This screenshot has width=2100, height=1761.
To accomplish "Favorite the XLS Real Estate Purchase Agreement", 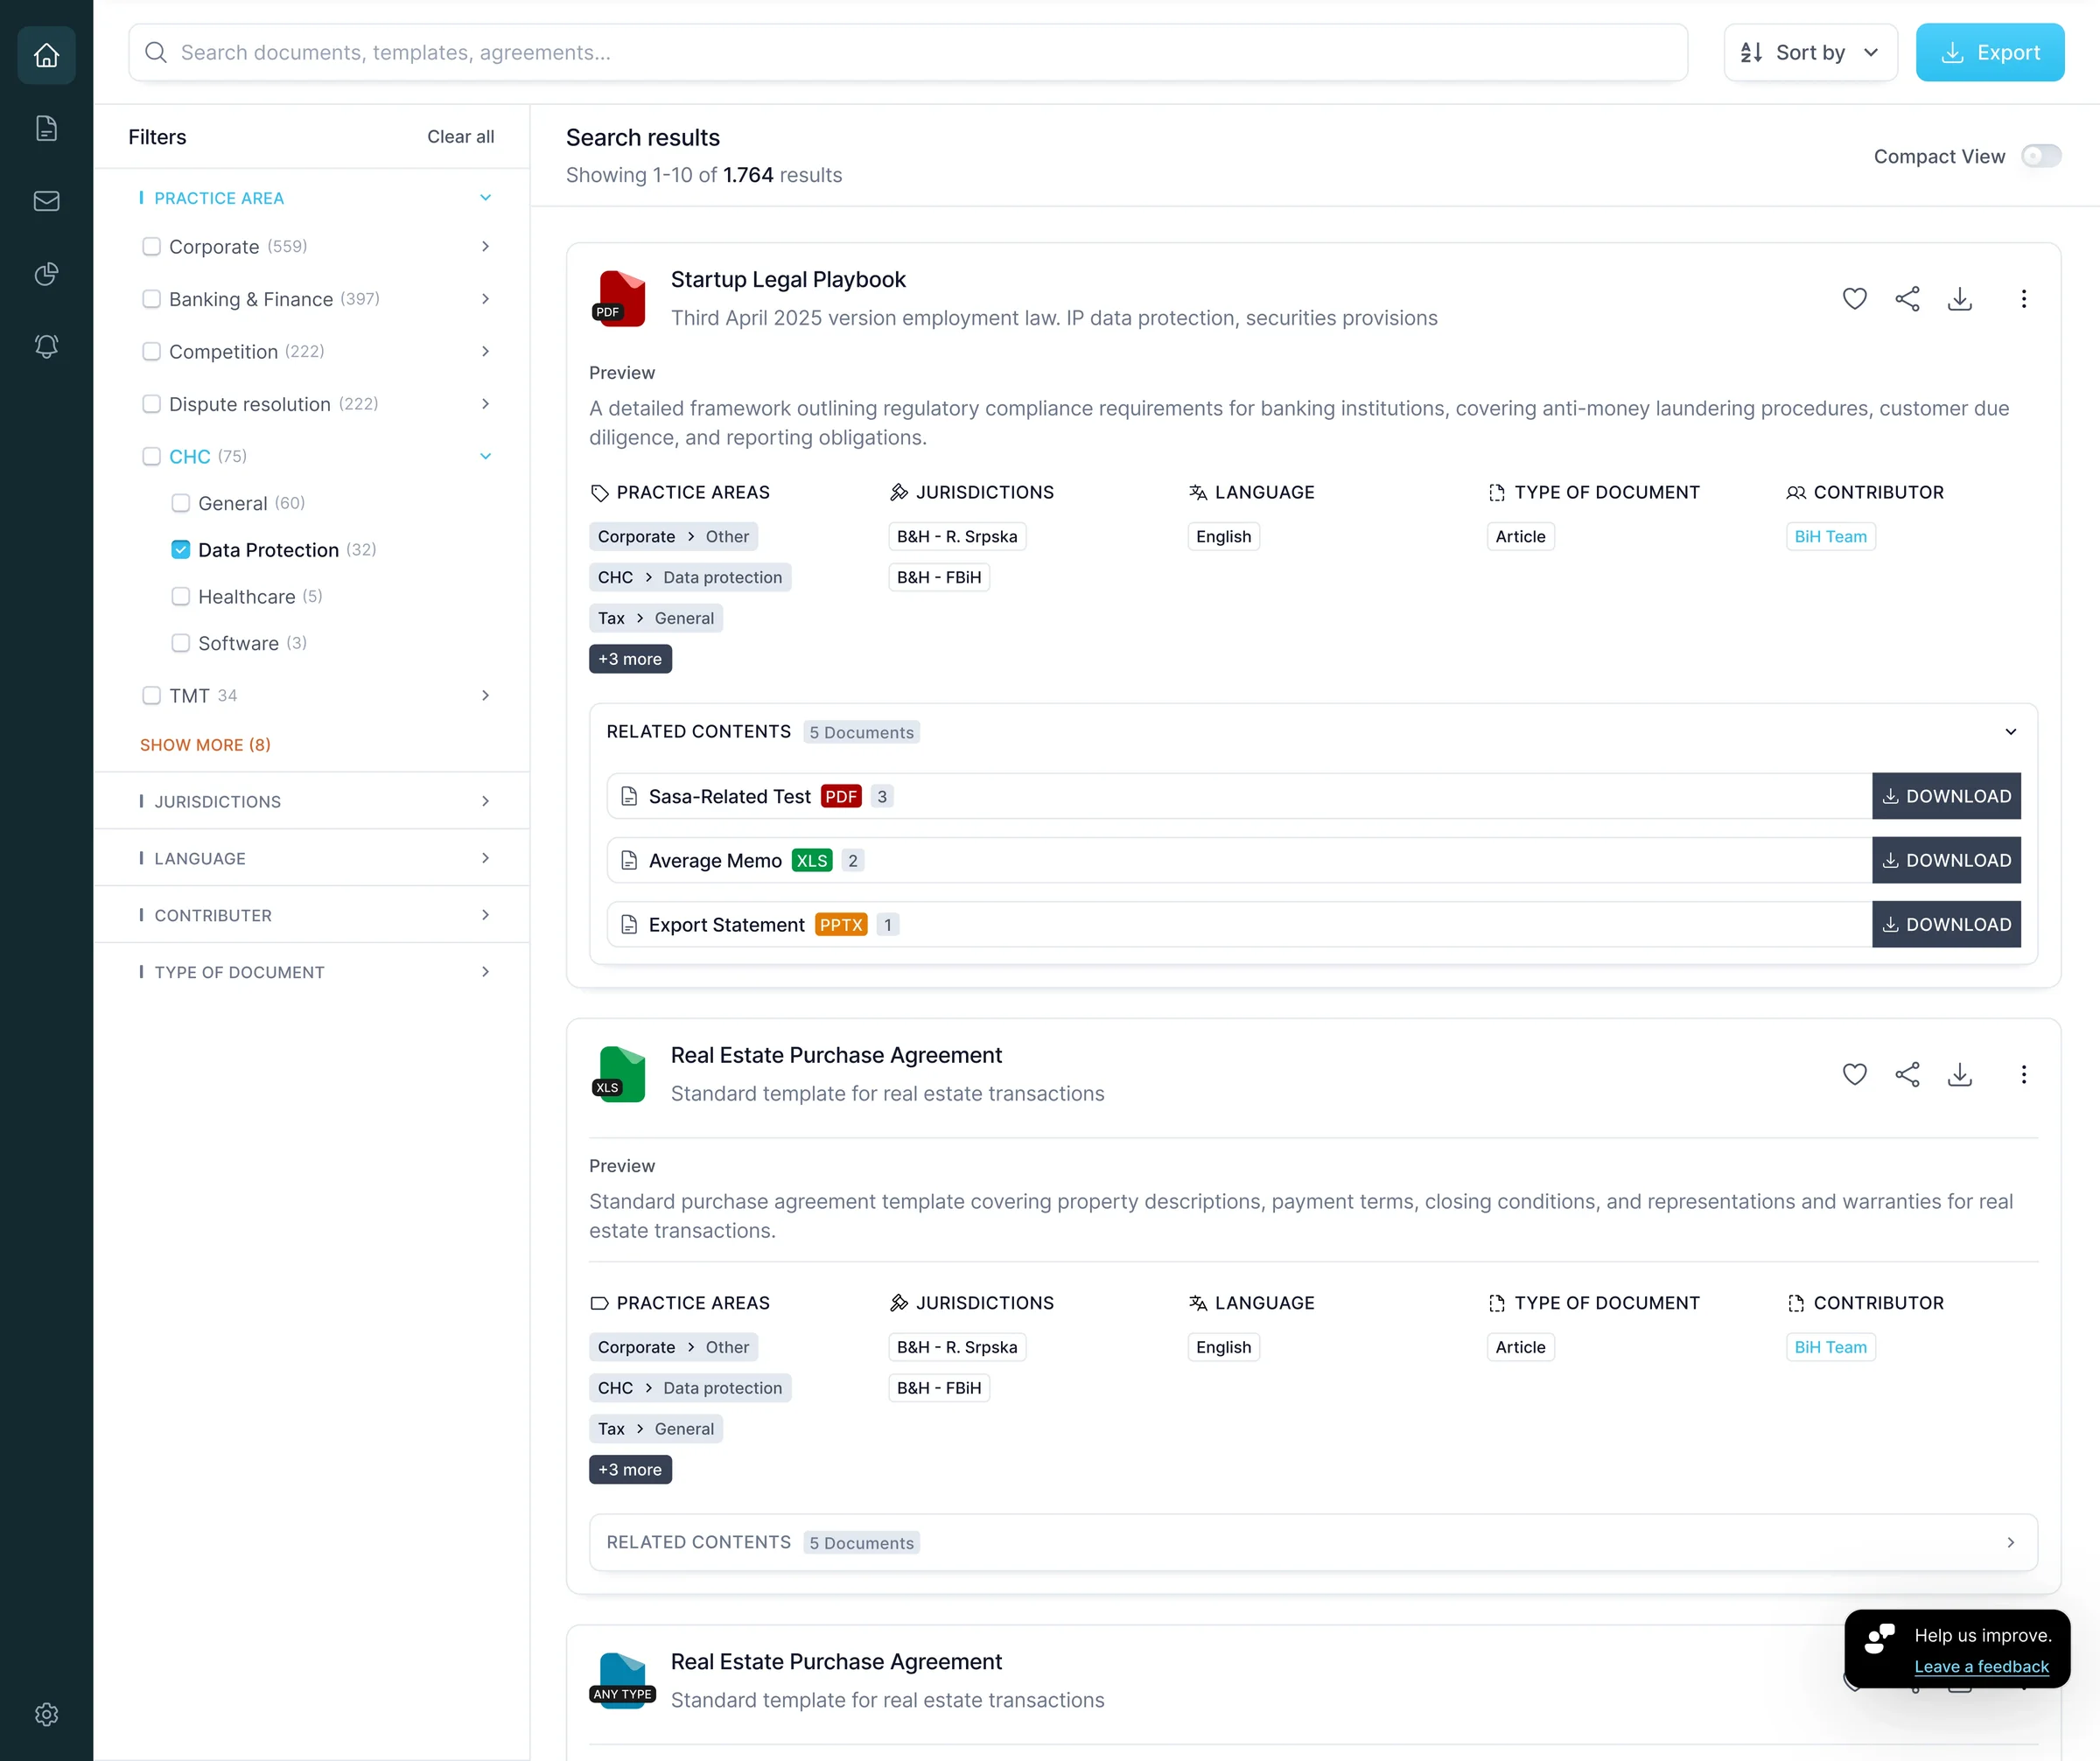I will (1854, 1074).
